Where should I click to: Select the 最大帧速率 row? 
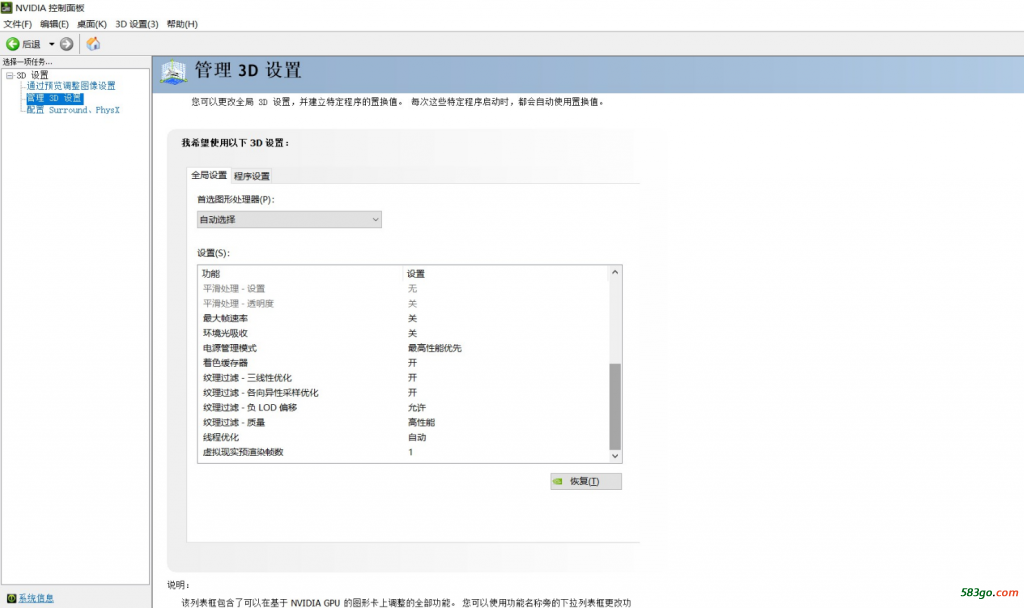403,318
